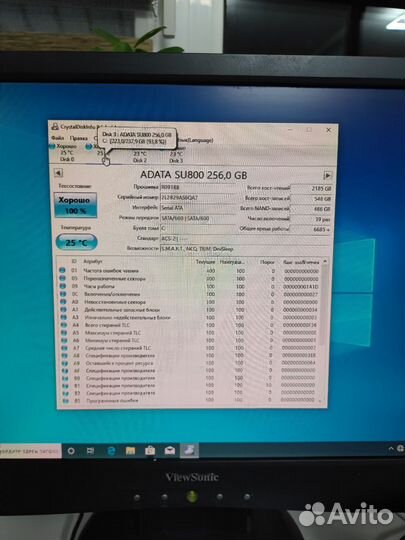Select the status circle of attribute A4

point(64,325)
